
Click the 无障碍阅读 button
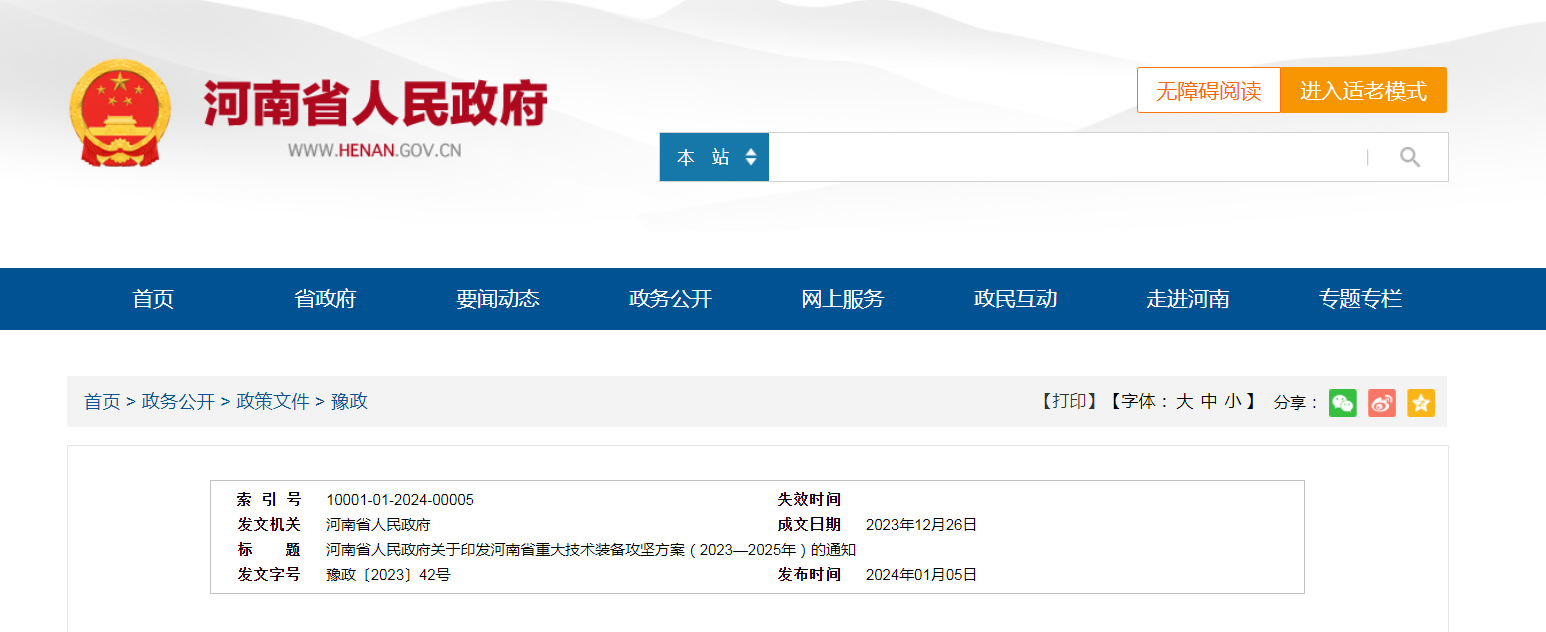pos(1208,91)
